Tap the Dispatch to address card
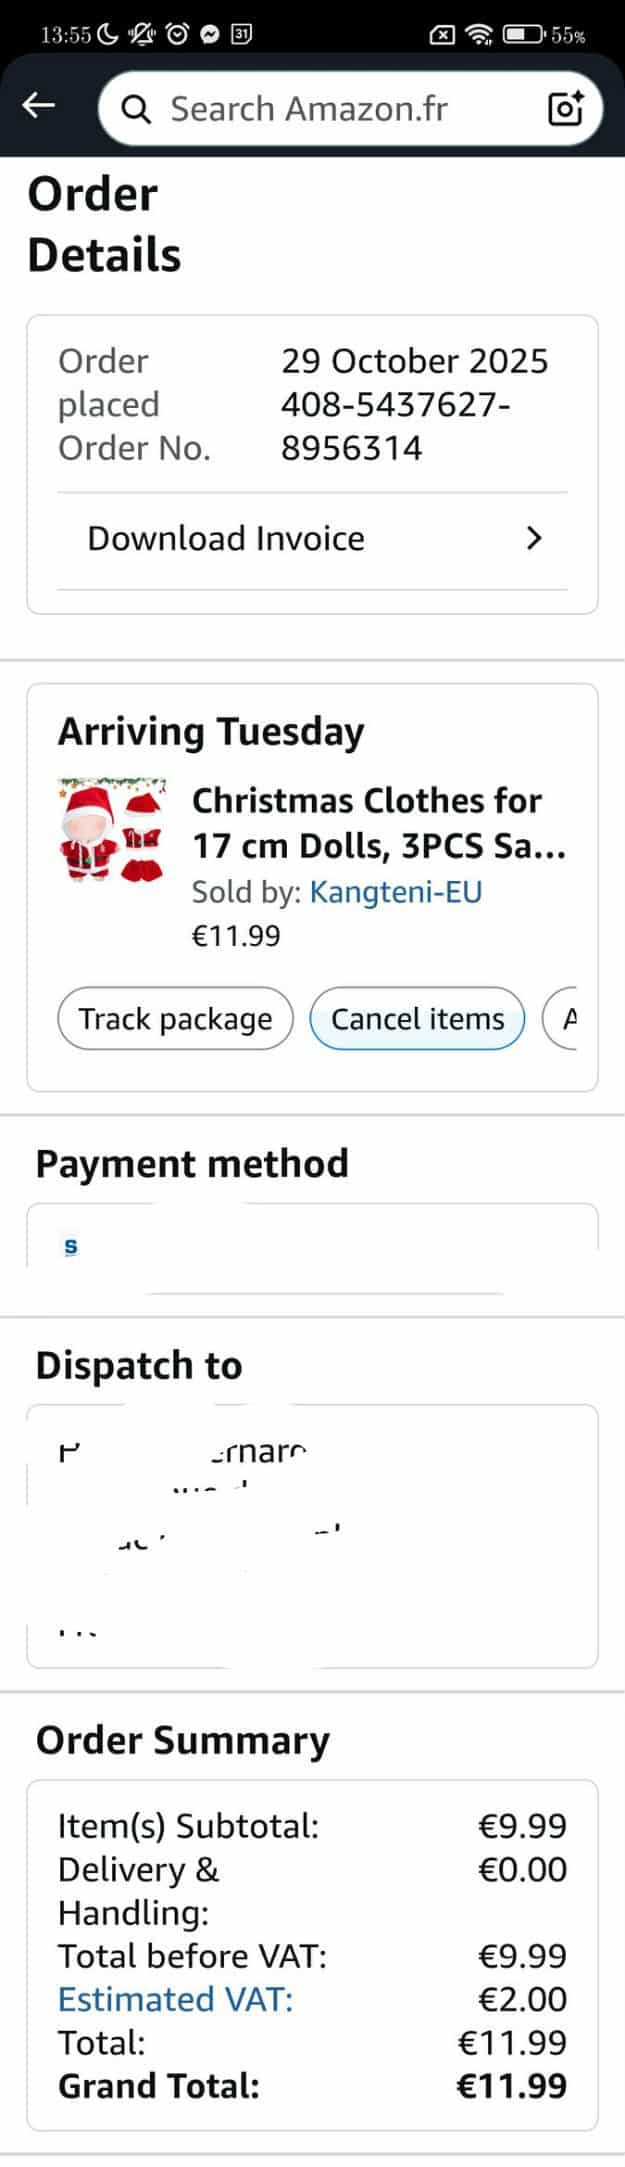Image resolution: width=625 pixels, height=2167 pixels. coord(312,1537)
